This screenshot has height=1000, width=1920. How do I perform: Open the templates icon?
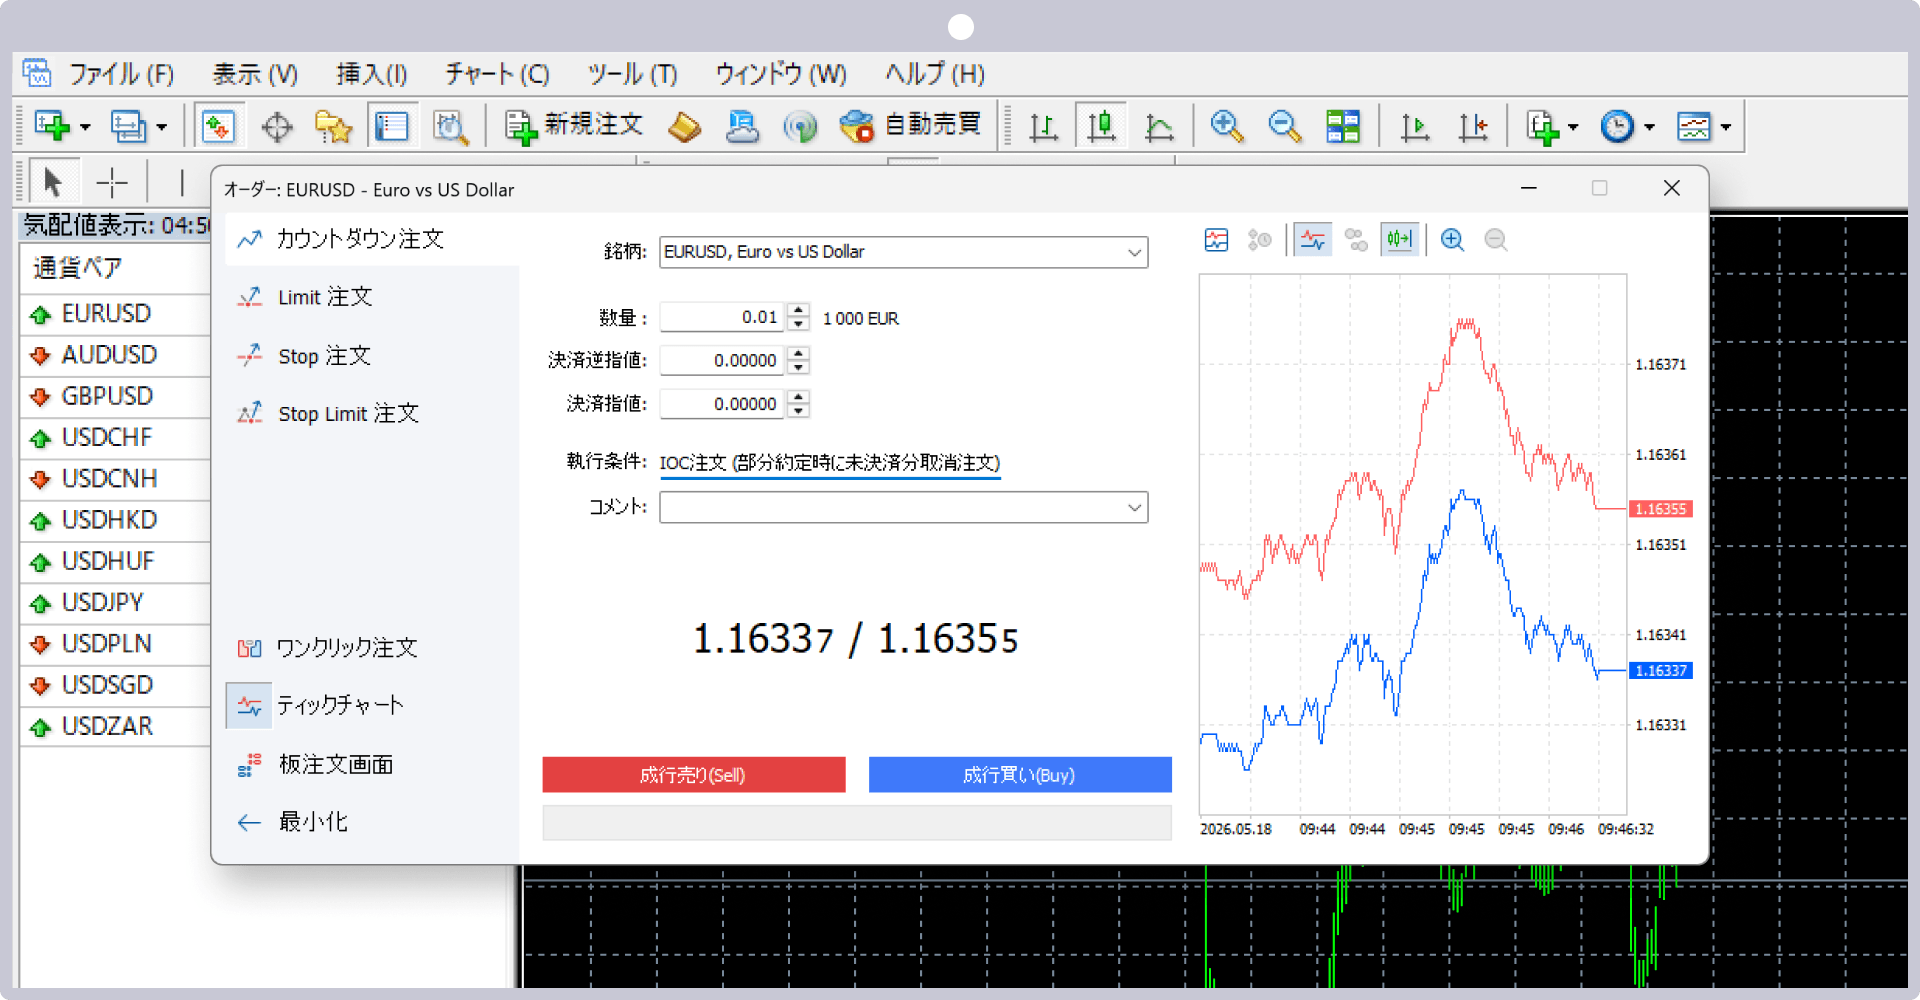coord(1694,127)
